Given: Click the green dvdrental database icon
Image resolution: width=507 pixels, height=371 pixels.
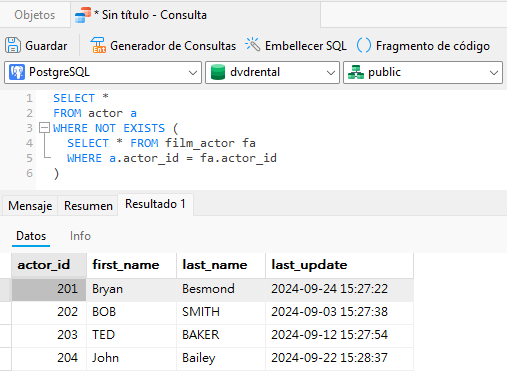Looking at the screenshot, I should [x=218, y=72].
